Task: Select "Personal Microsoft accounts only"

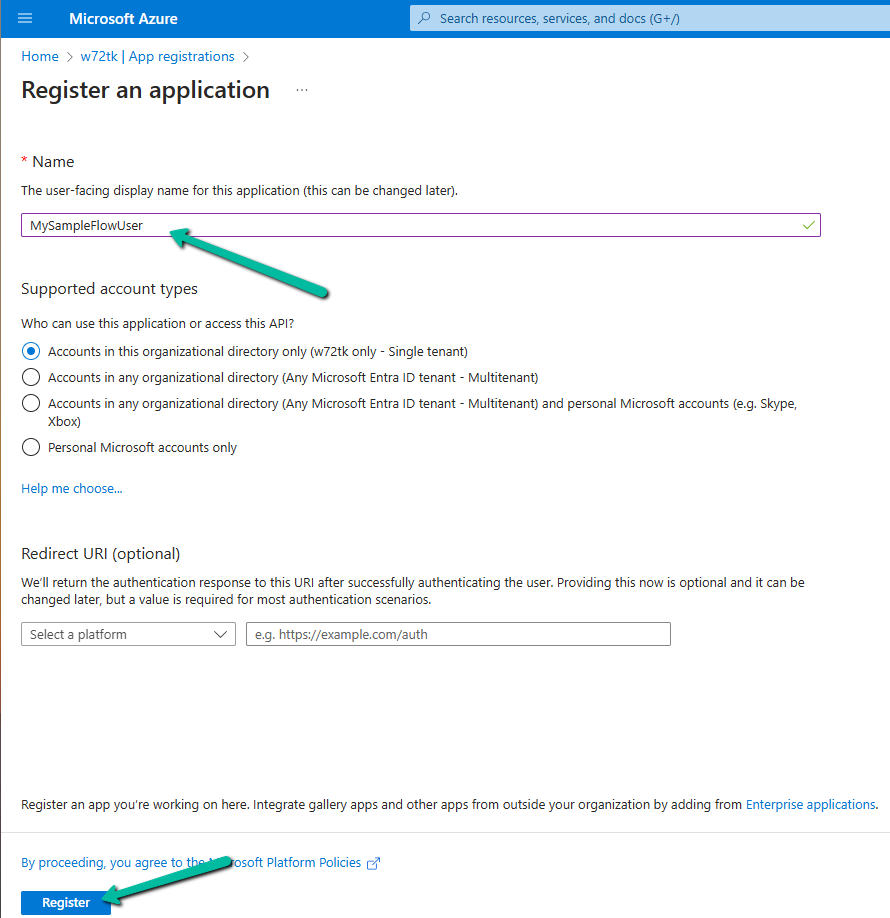Action: click(x=30, y=447)
